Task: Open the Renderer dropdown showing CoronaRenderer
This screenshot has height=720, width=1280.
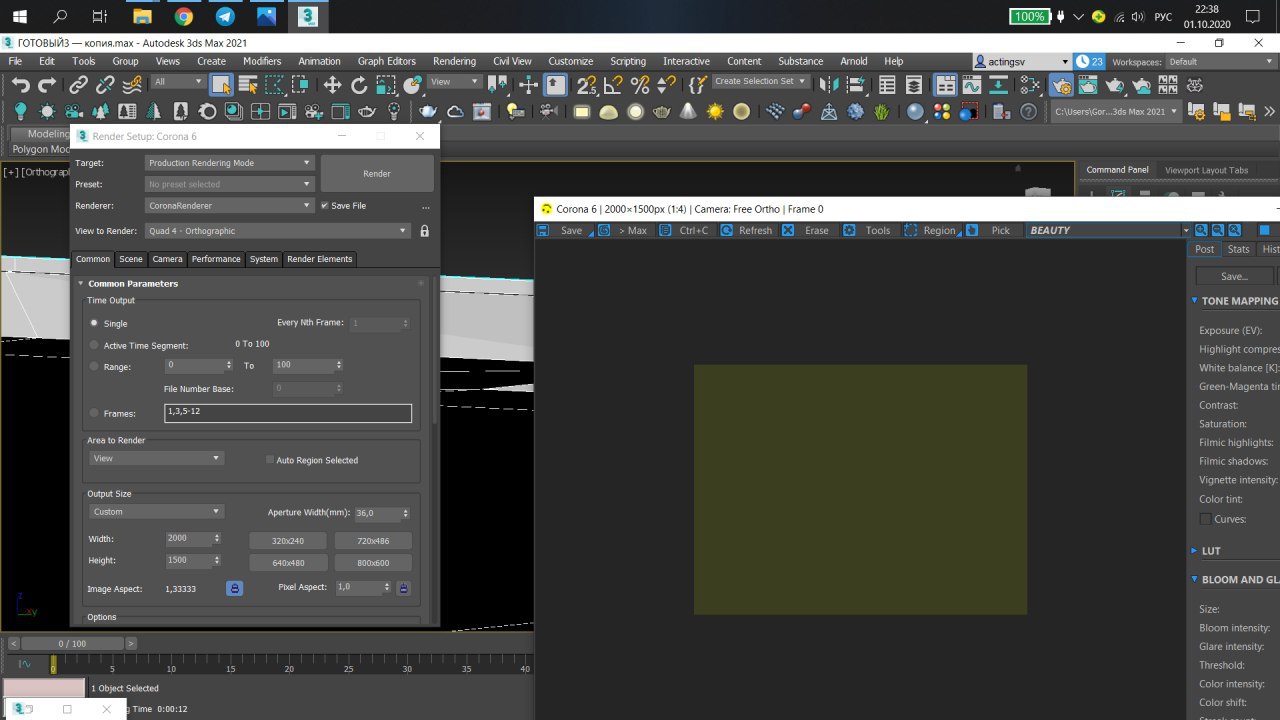Action: pos(230,205)
